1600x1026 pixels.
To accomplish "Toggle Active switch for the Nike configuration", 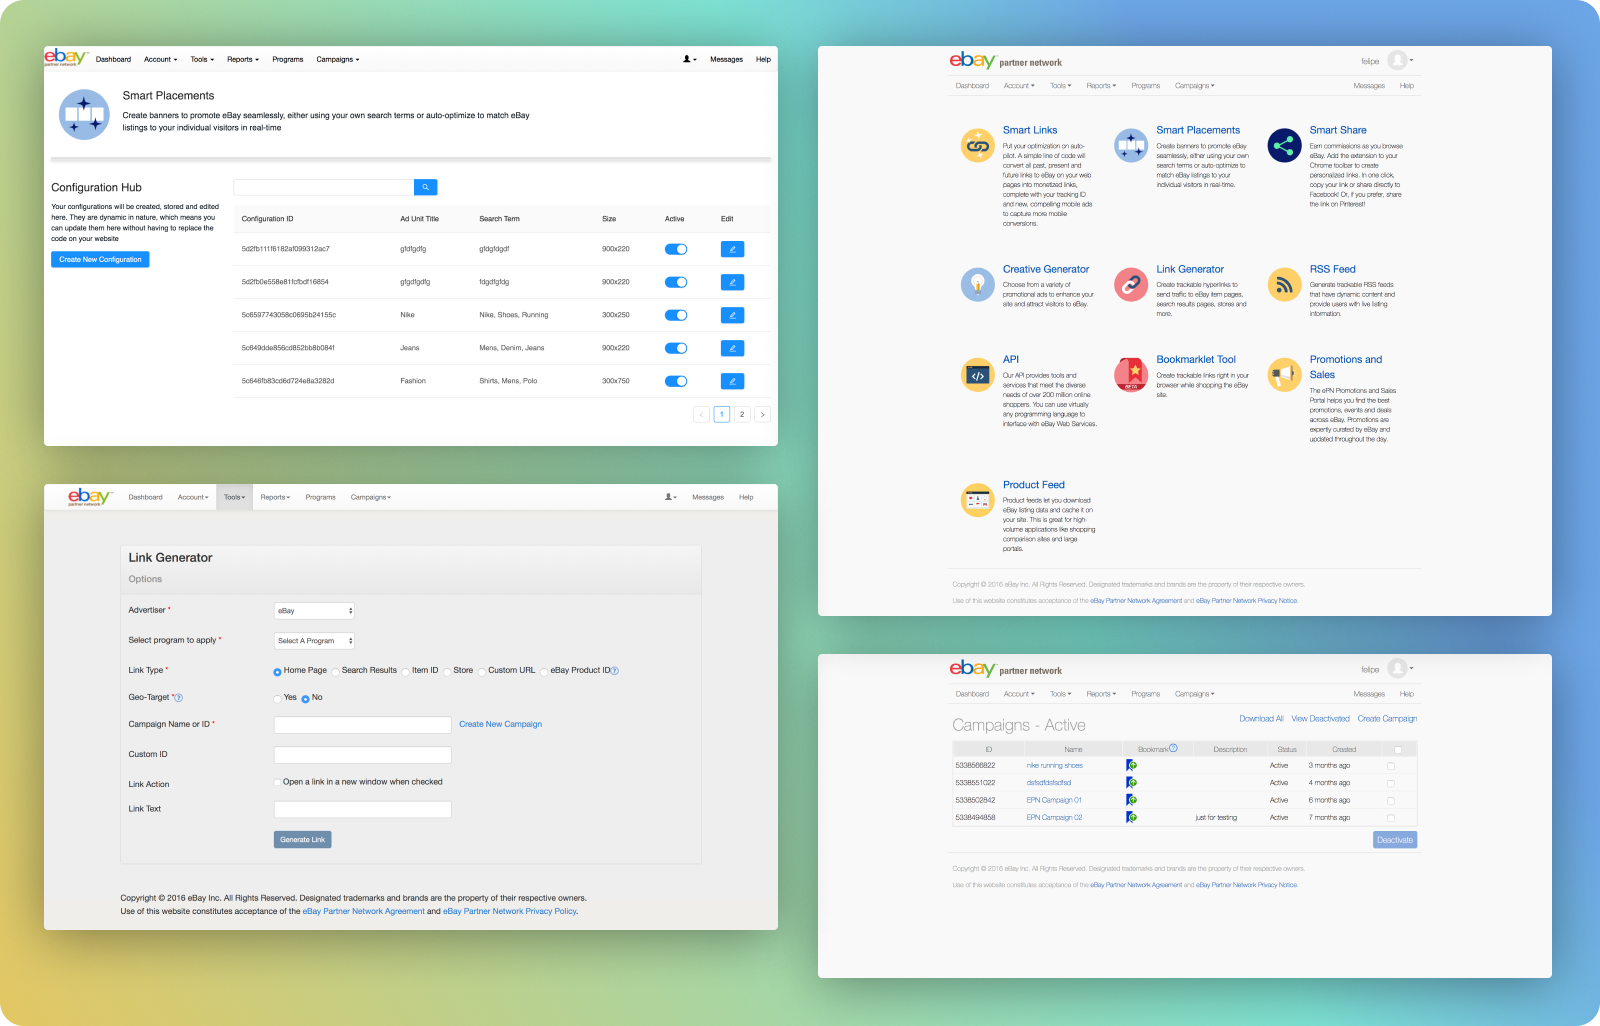I will point(676,315).
